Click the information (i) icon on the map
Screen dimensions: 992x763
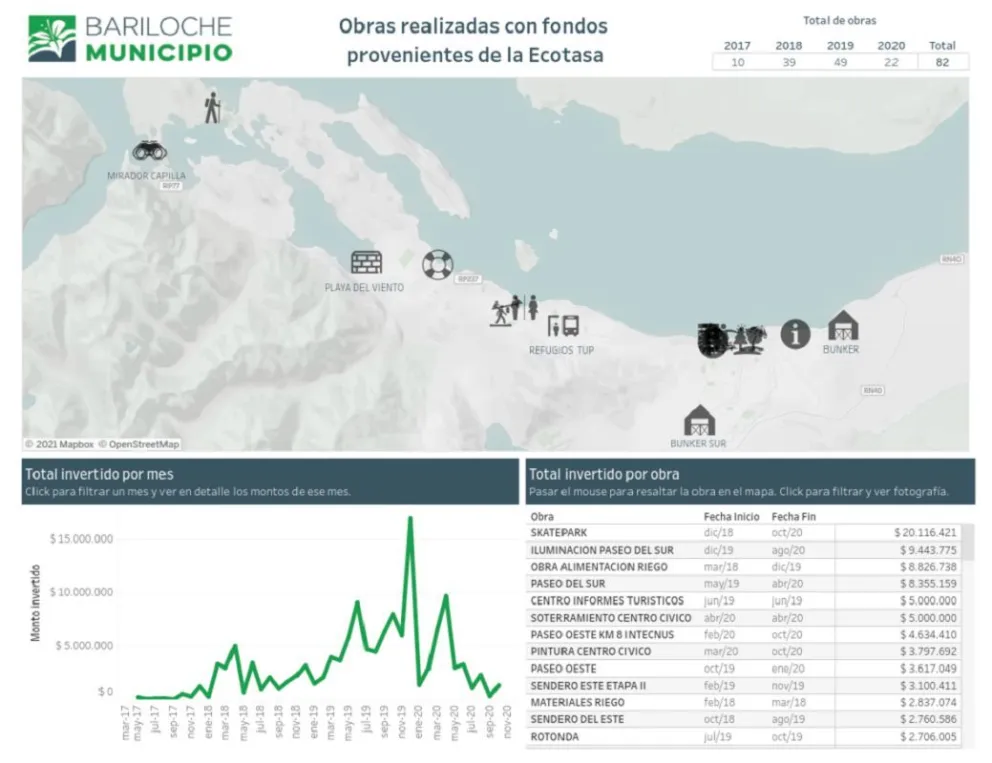795,335
